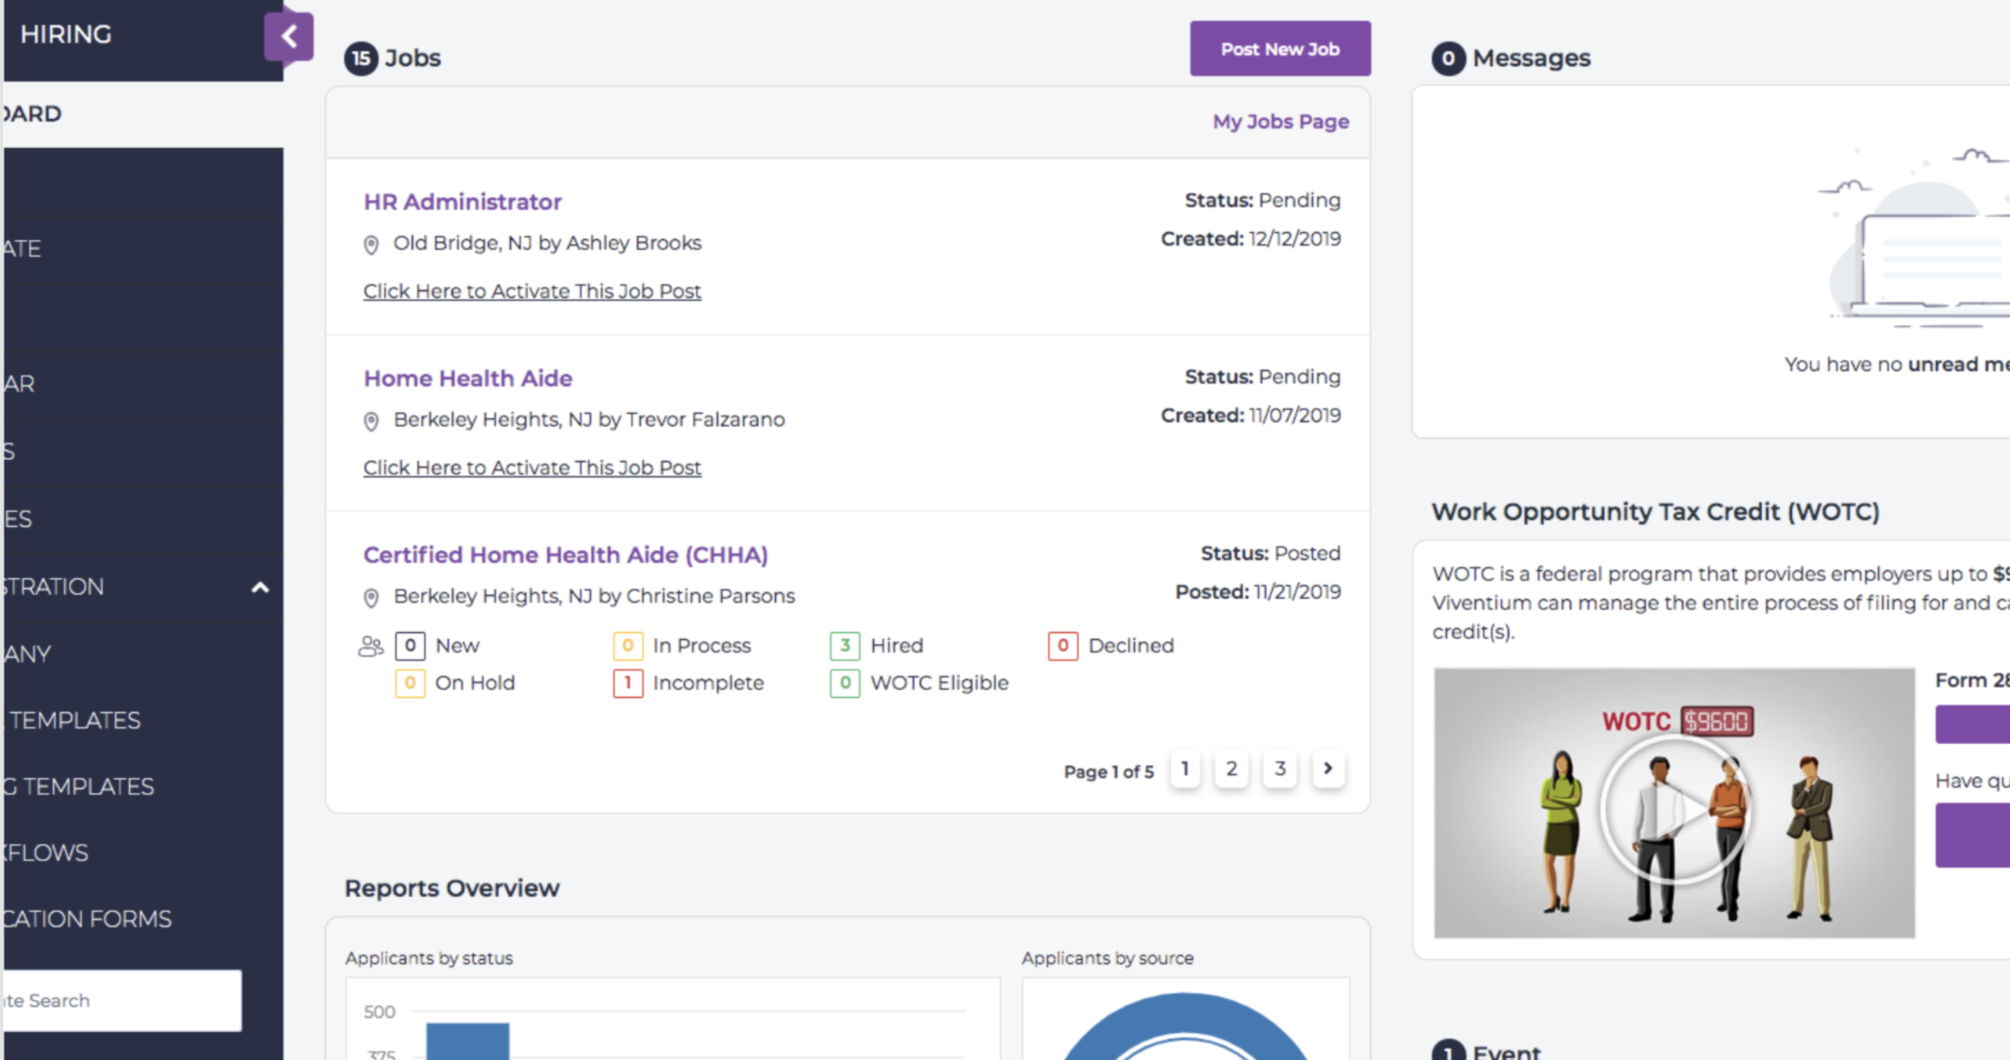
Task: Open the HR Administrator job
Action: tap(462, 202)
